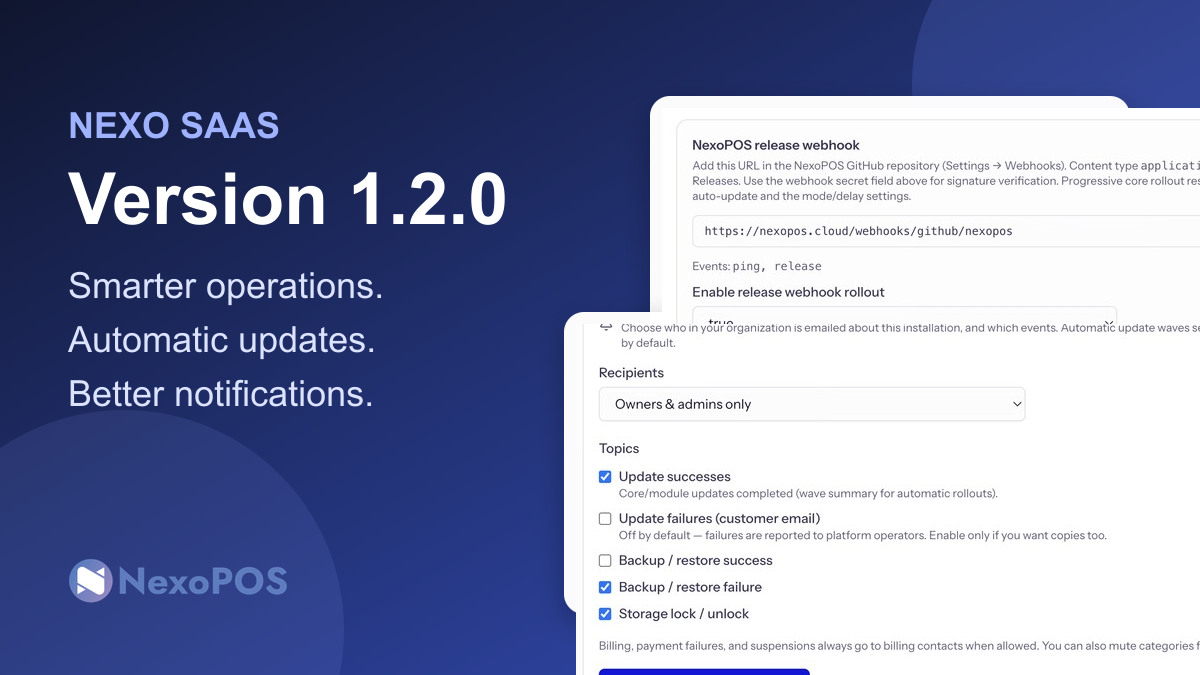The width and height of the screenshot is (1200, 675).
Task: Click the webhook URL field
Action: tap(946, 231)
